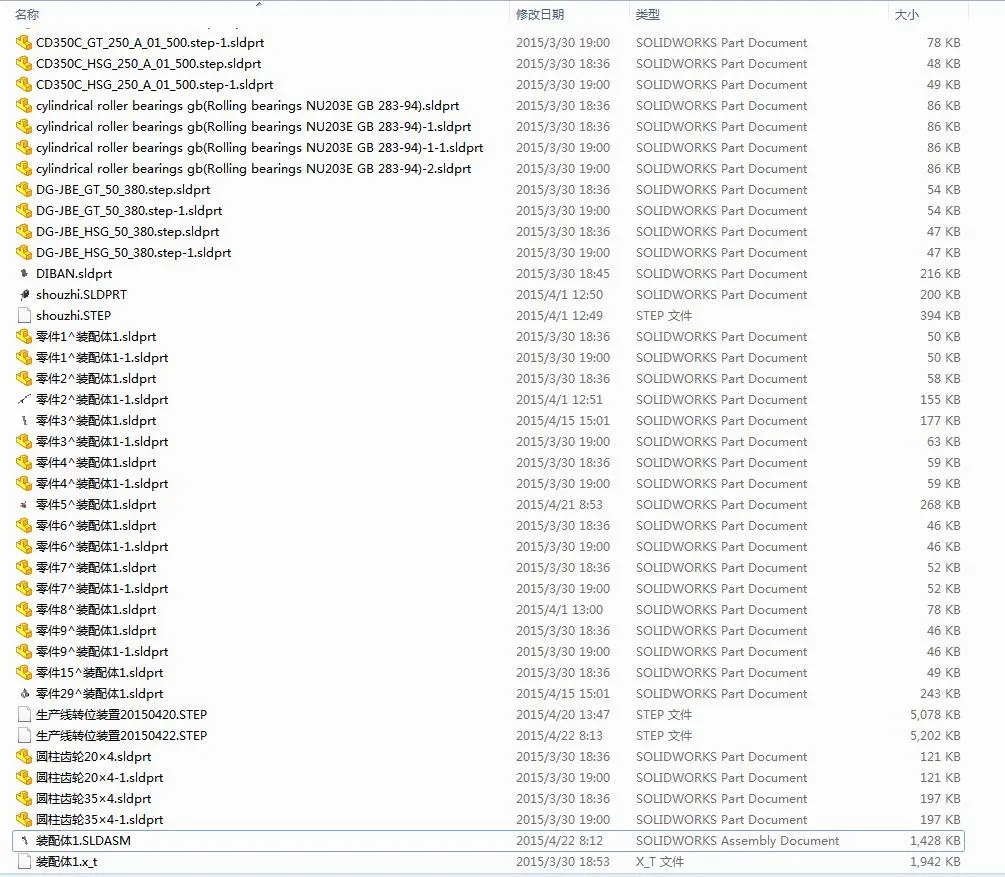Select cylindrical roller bearings NU203E GB 283-94).sldprt
The width and height of the screenshot is (1005, 877).
(x=247, y=106)
